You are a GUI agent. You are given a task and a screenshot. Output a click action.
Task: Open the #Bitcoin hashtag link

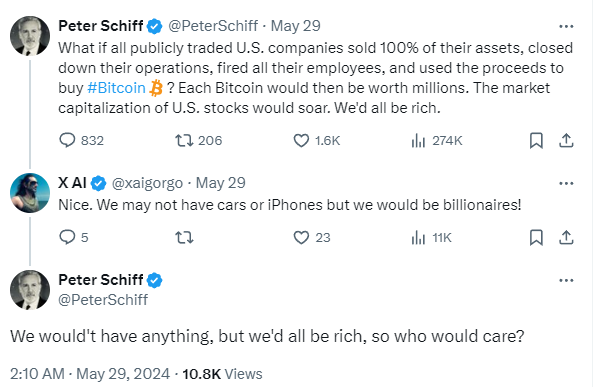[116, 88]
